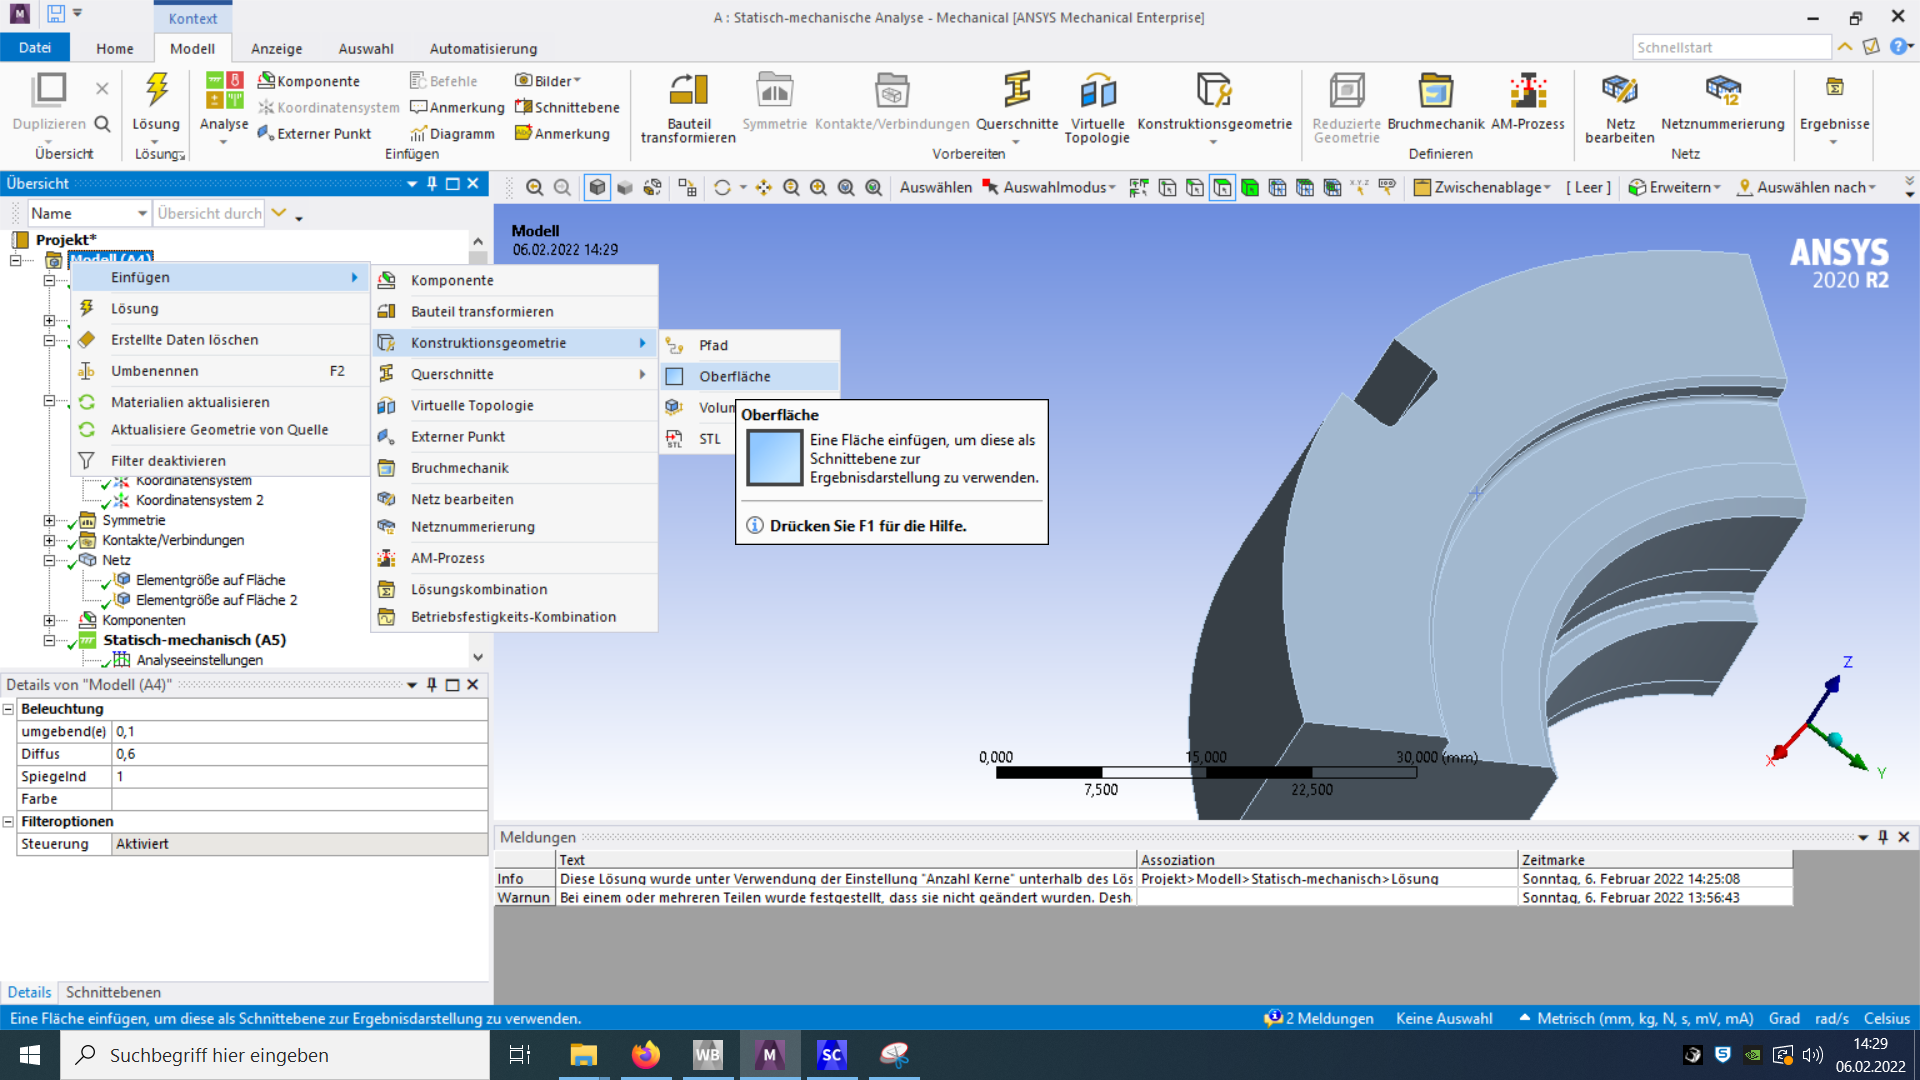Open File Explorer from the taskbar

(x=583, y=1055)
